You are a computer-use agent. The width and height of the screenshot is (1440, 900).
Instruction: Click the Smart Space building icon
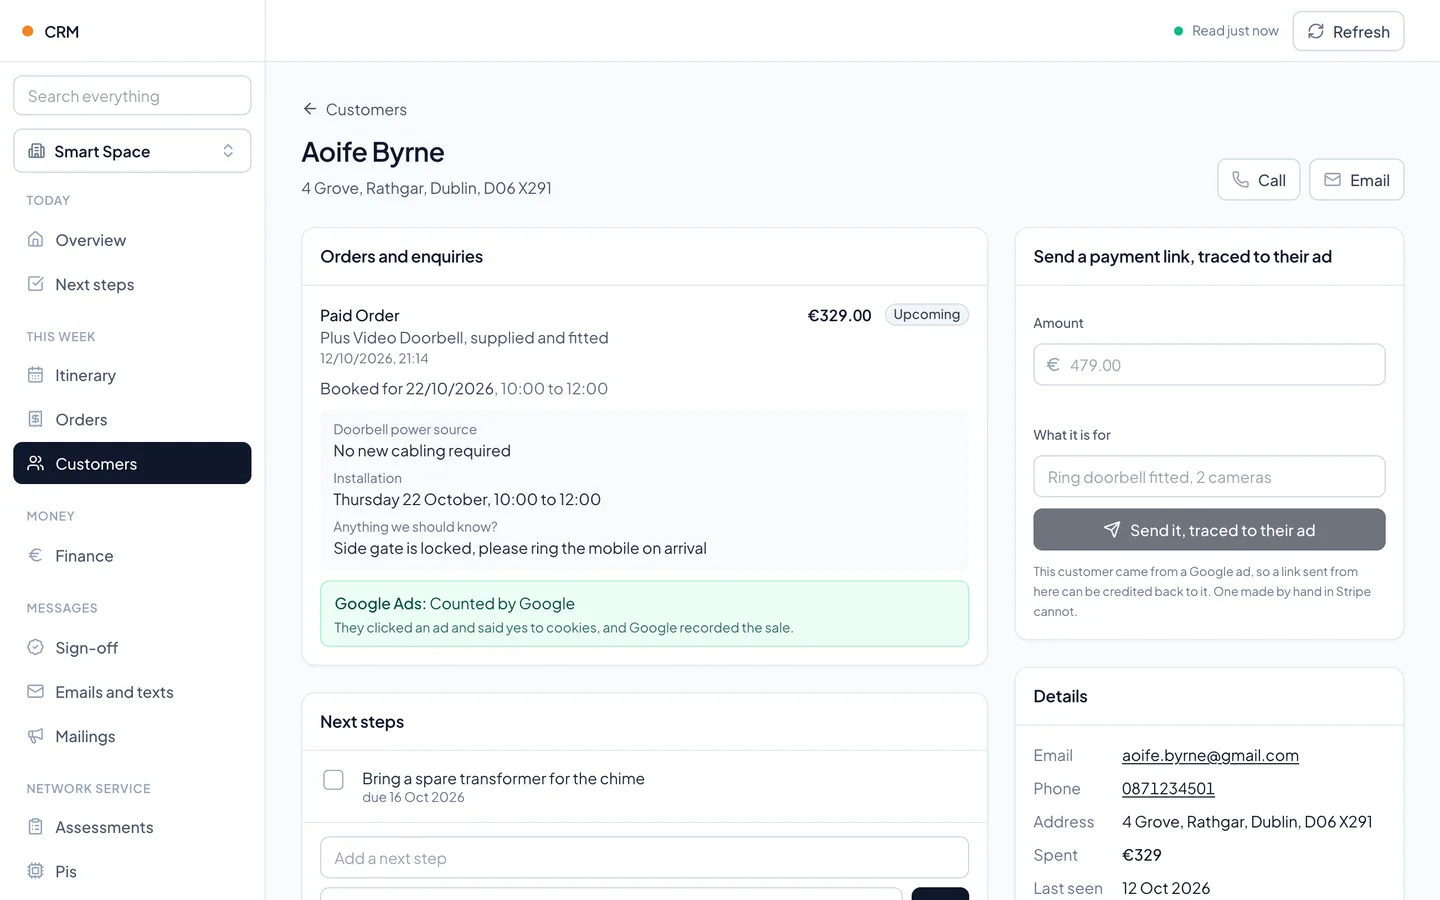click(x=37, y=151)
